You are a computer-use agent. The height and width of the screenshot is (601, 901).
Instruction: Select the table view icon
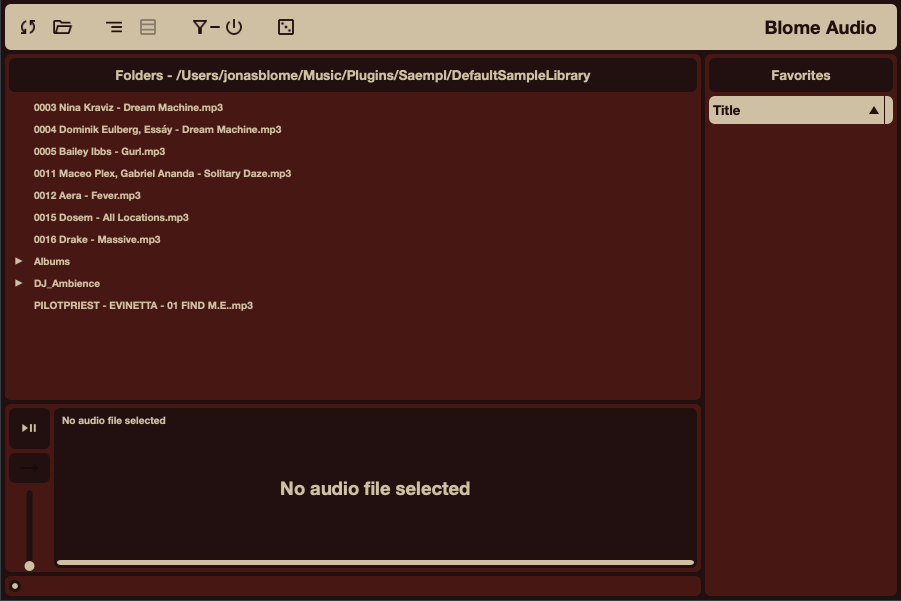point(148,27)
